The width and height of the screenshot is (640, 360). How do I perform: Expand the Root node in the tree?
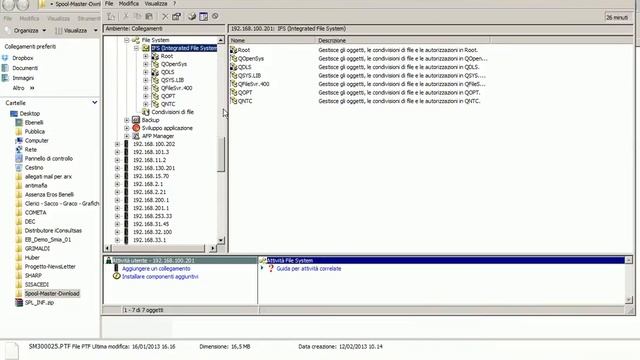click(x=146, y=56)
